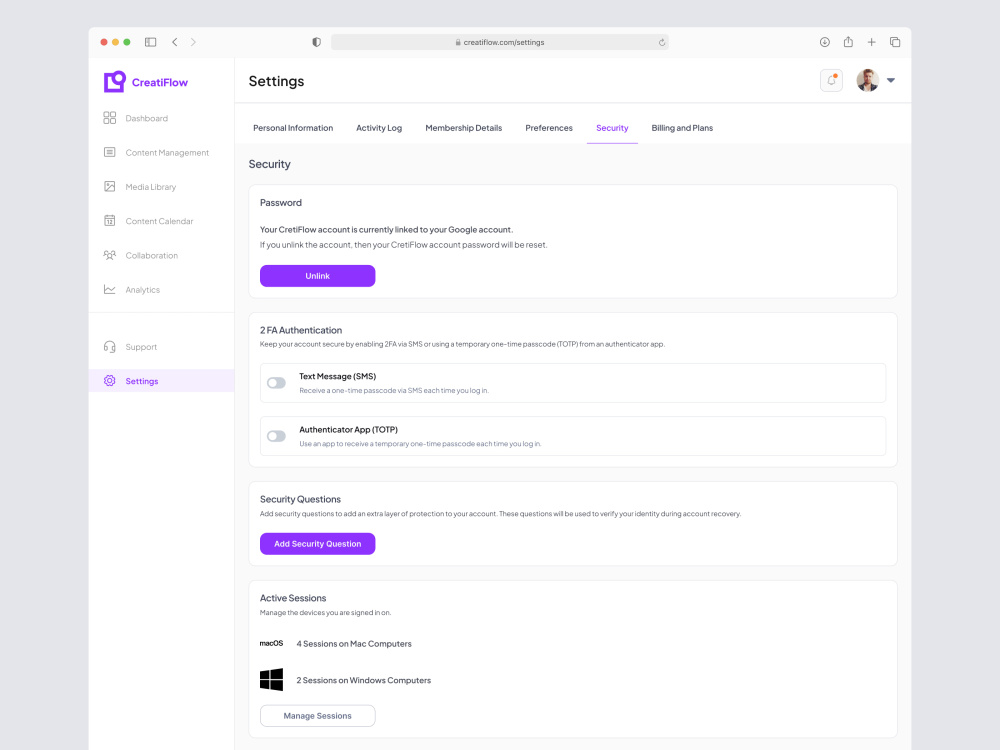
Task: Open Content Management in the sidebar
Action: (x=156, y=152)
